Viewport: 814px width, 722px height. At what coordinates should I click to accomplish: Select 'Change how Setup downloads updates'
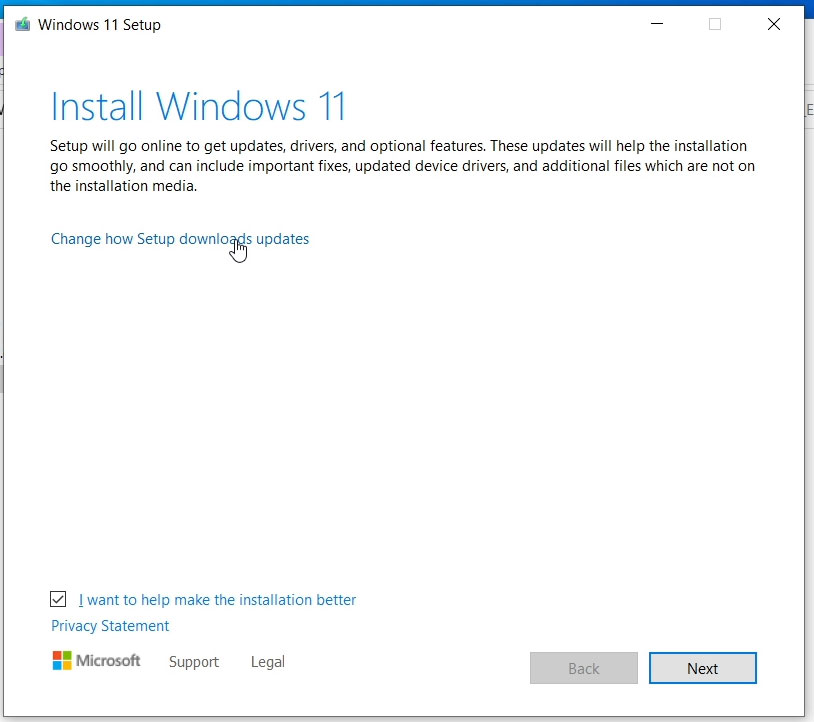[x=180, y=239]
